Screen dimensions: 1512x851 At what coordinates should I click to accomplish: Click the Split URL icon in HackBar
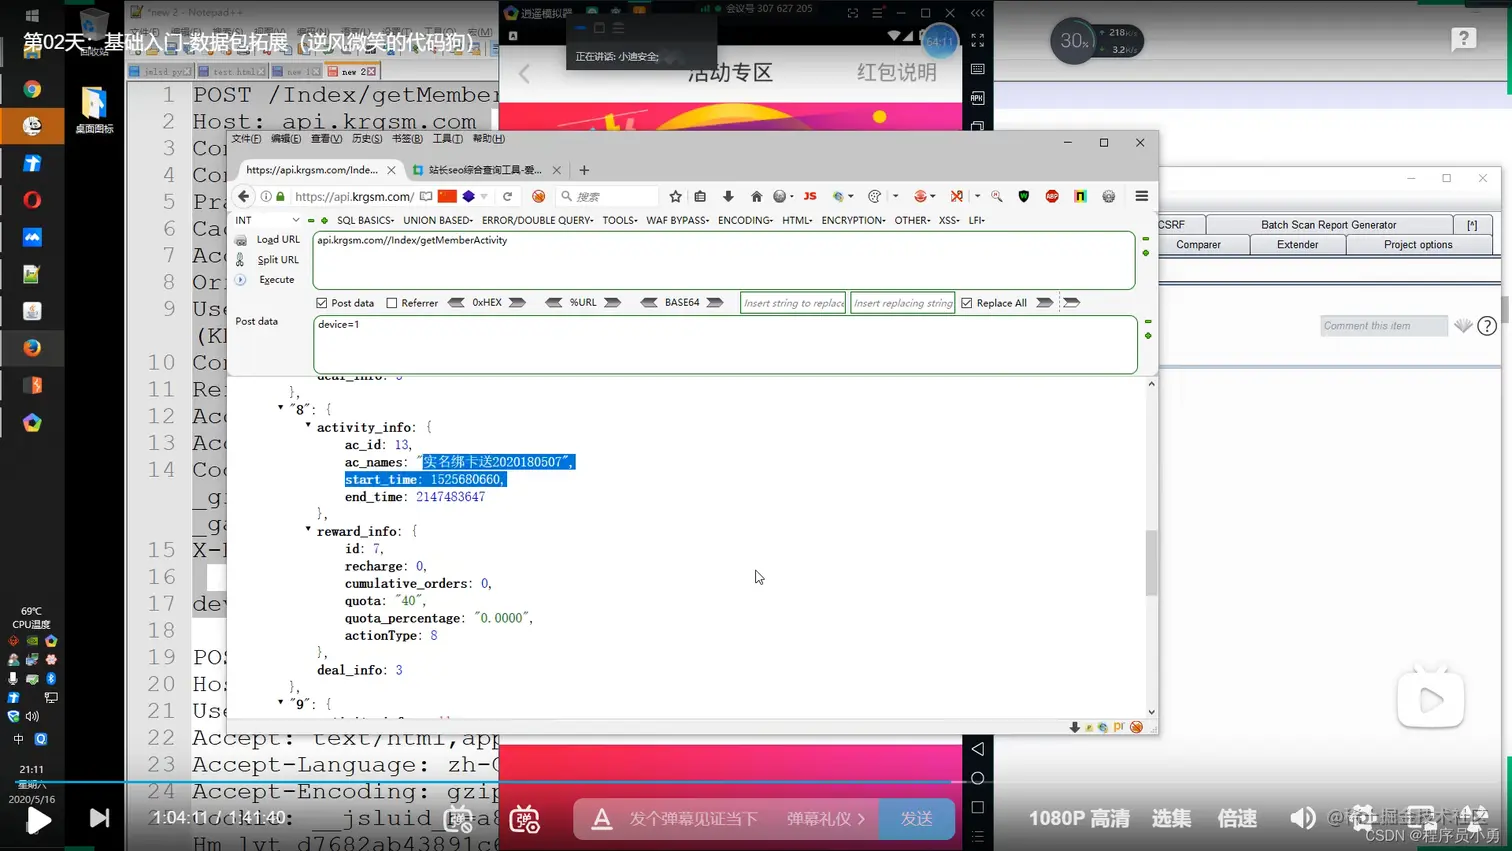[241, 260]
